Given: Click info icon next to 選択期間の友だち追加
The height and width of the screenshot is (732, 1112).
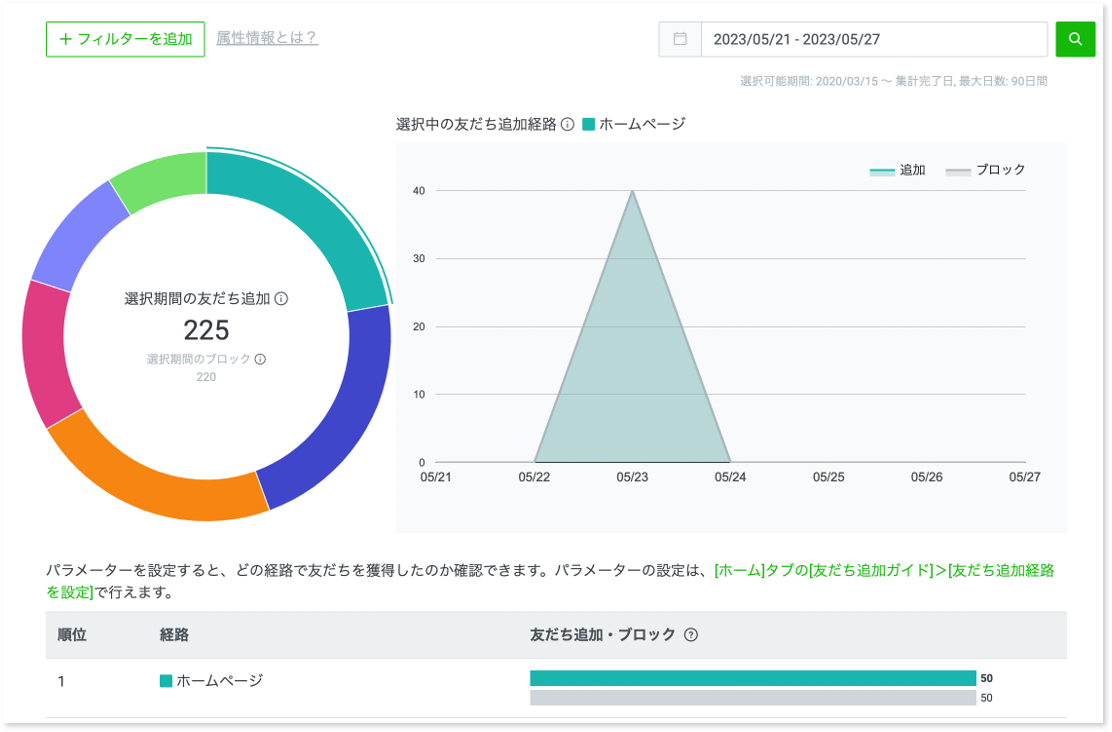Looking at the screenshot, I should [281, 299].
